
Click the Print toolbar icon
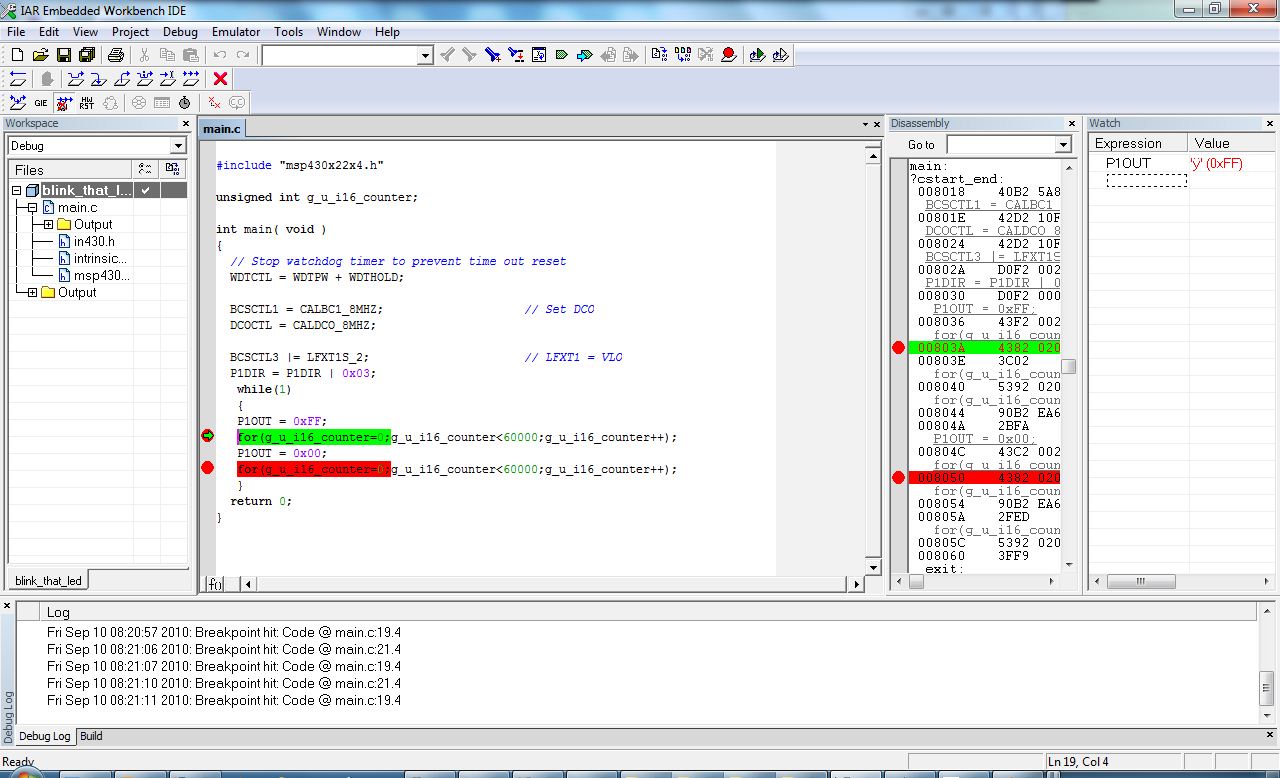point(116,55)
